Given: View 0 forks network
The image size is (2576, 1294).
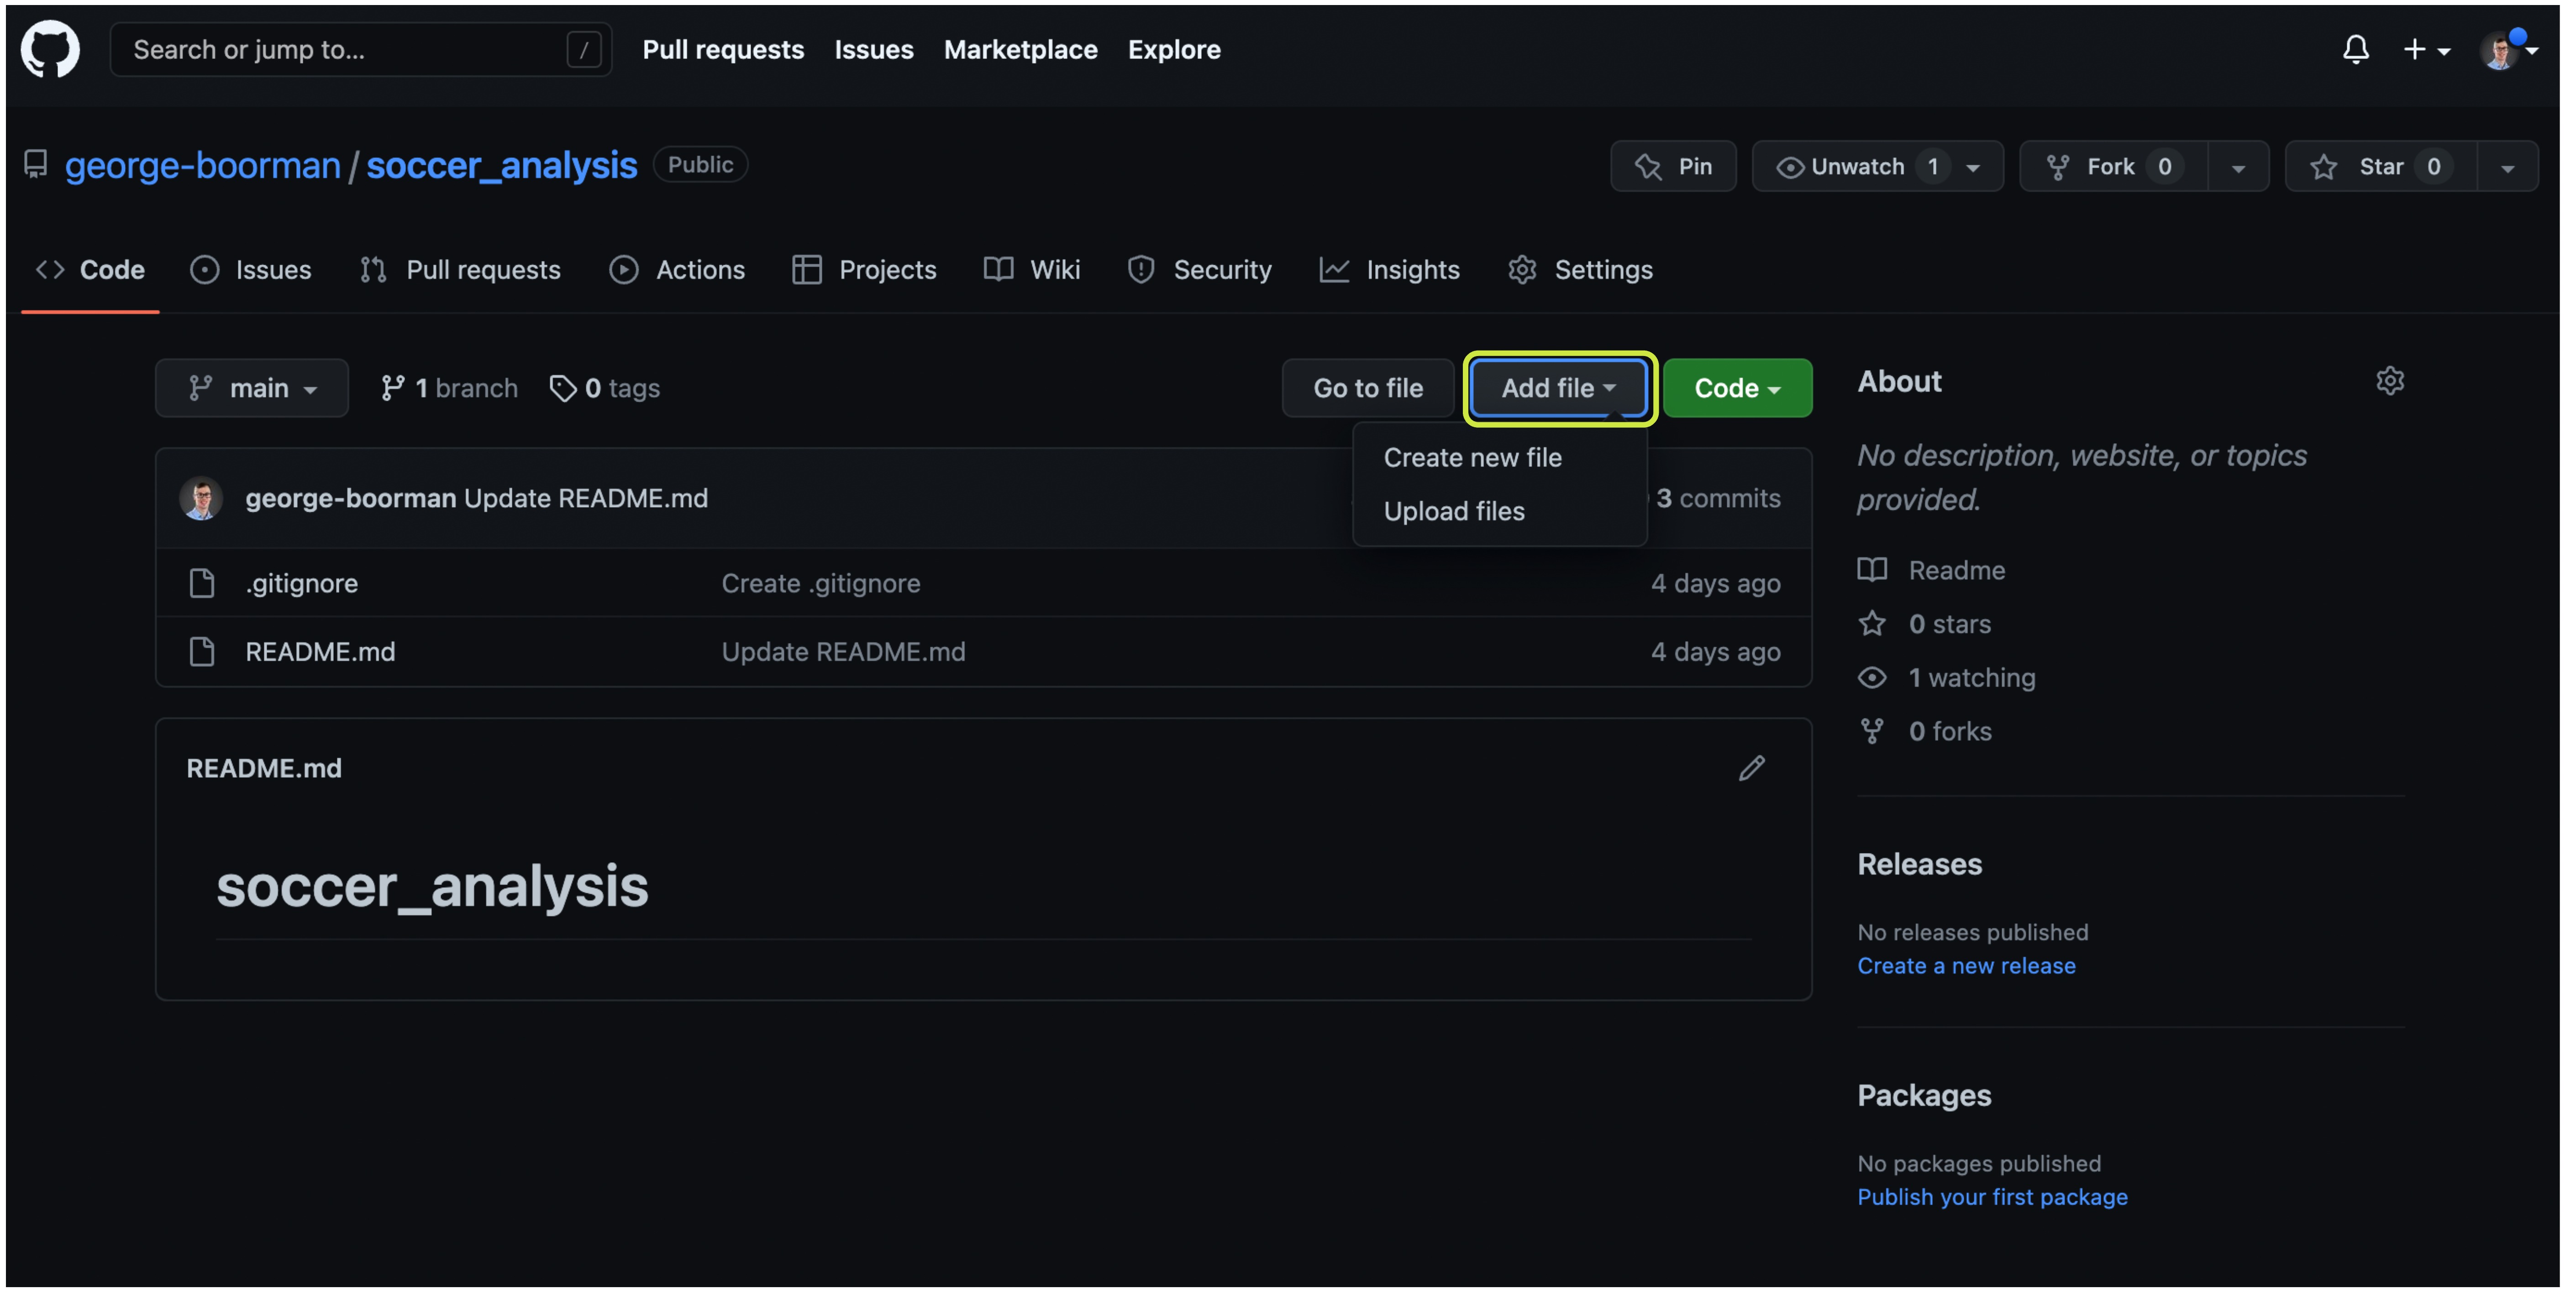Looking at the screenshot, I should coord(1925,732).
